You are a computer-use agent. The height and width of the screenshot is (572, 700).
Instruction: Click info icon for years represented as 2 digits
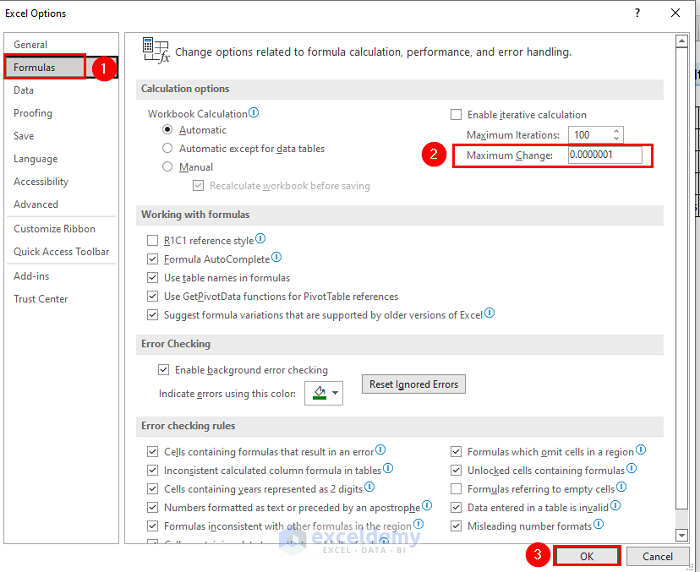coord(369,487)
